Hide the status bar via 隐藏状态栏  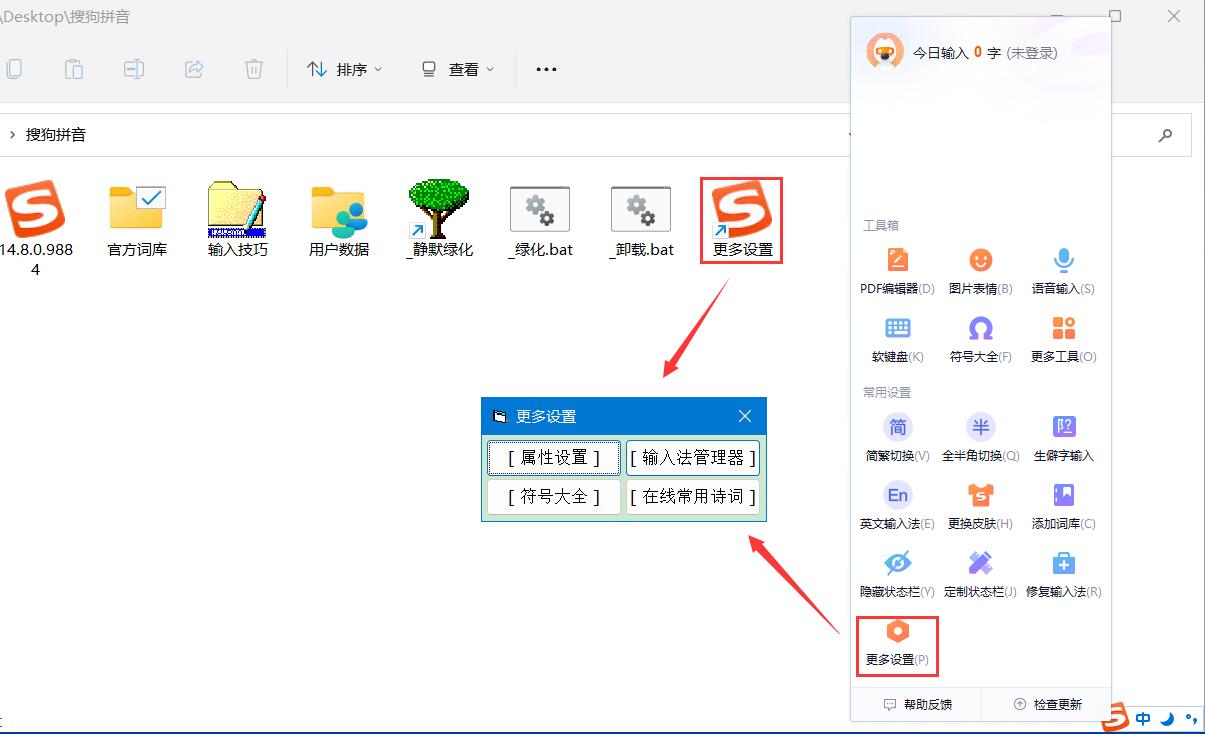click(897, 565)
